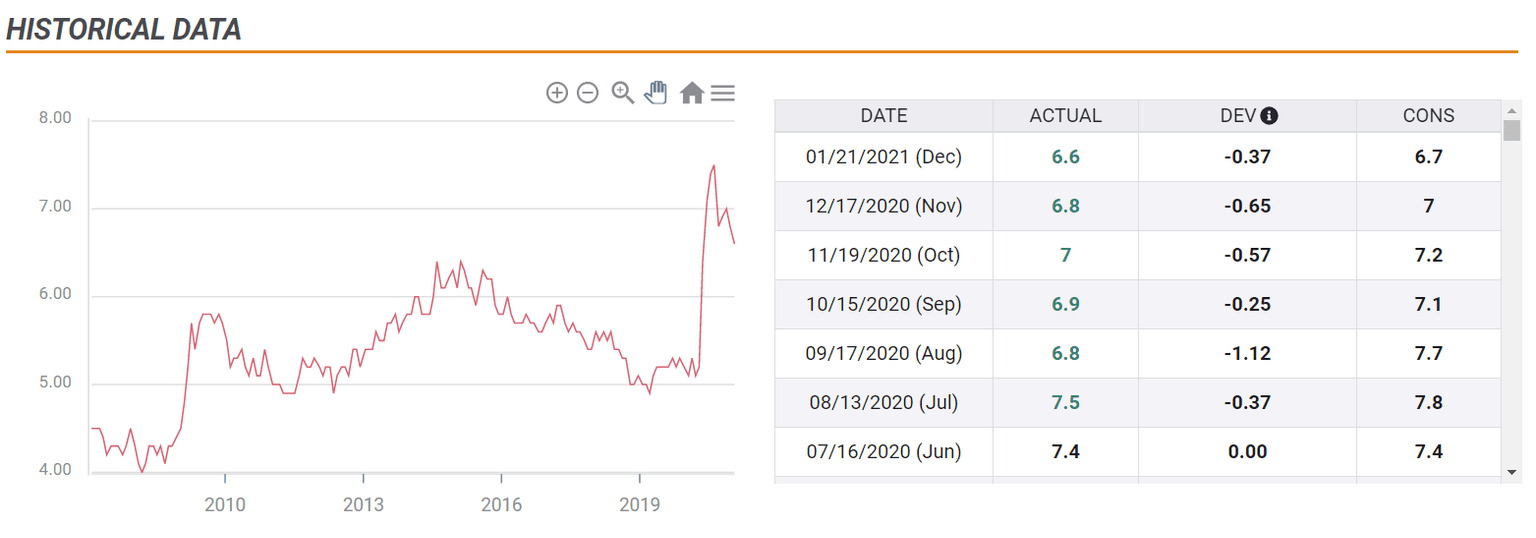Click actual value 7.5 for July
Viewport: 1536px width, 538px height.
1065,402
